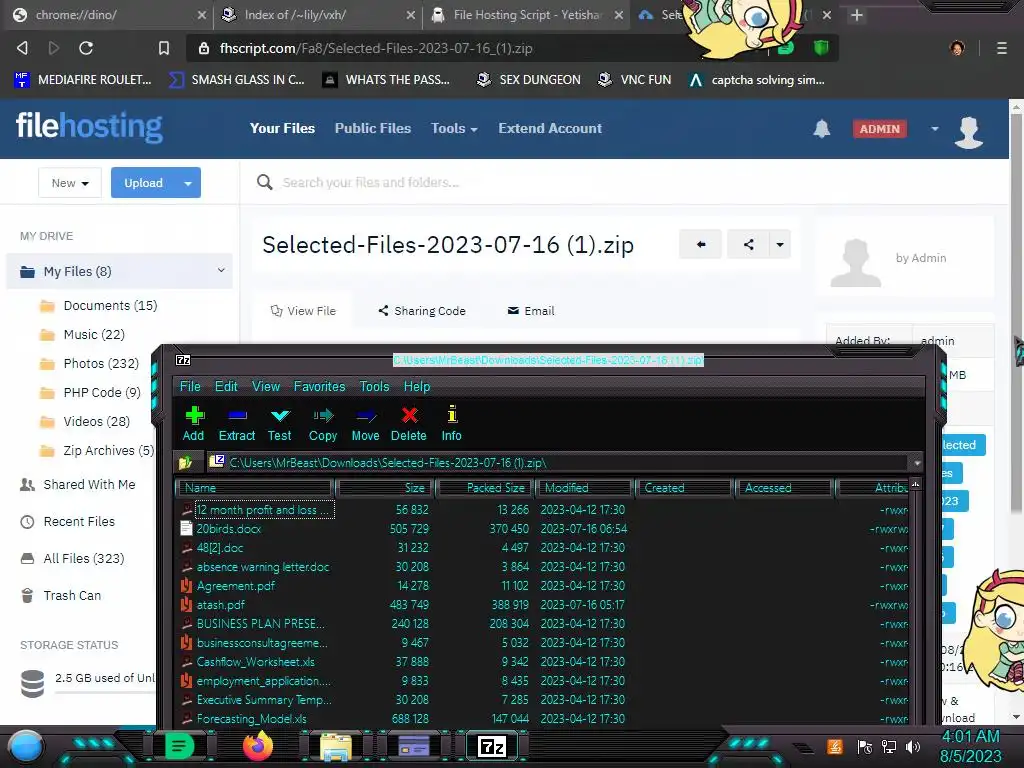Open the admin account dropdown arrow

[x=935, y=129]
